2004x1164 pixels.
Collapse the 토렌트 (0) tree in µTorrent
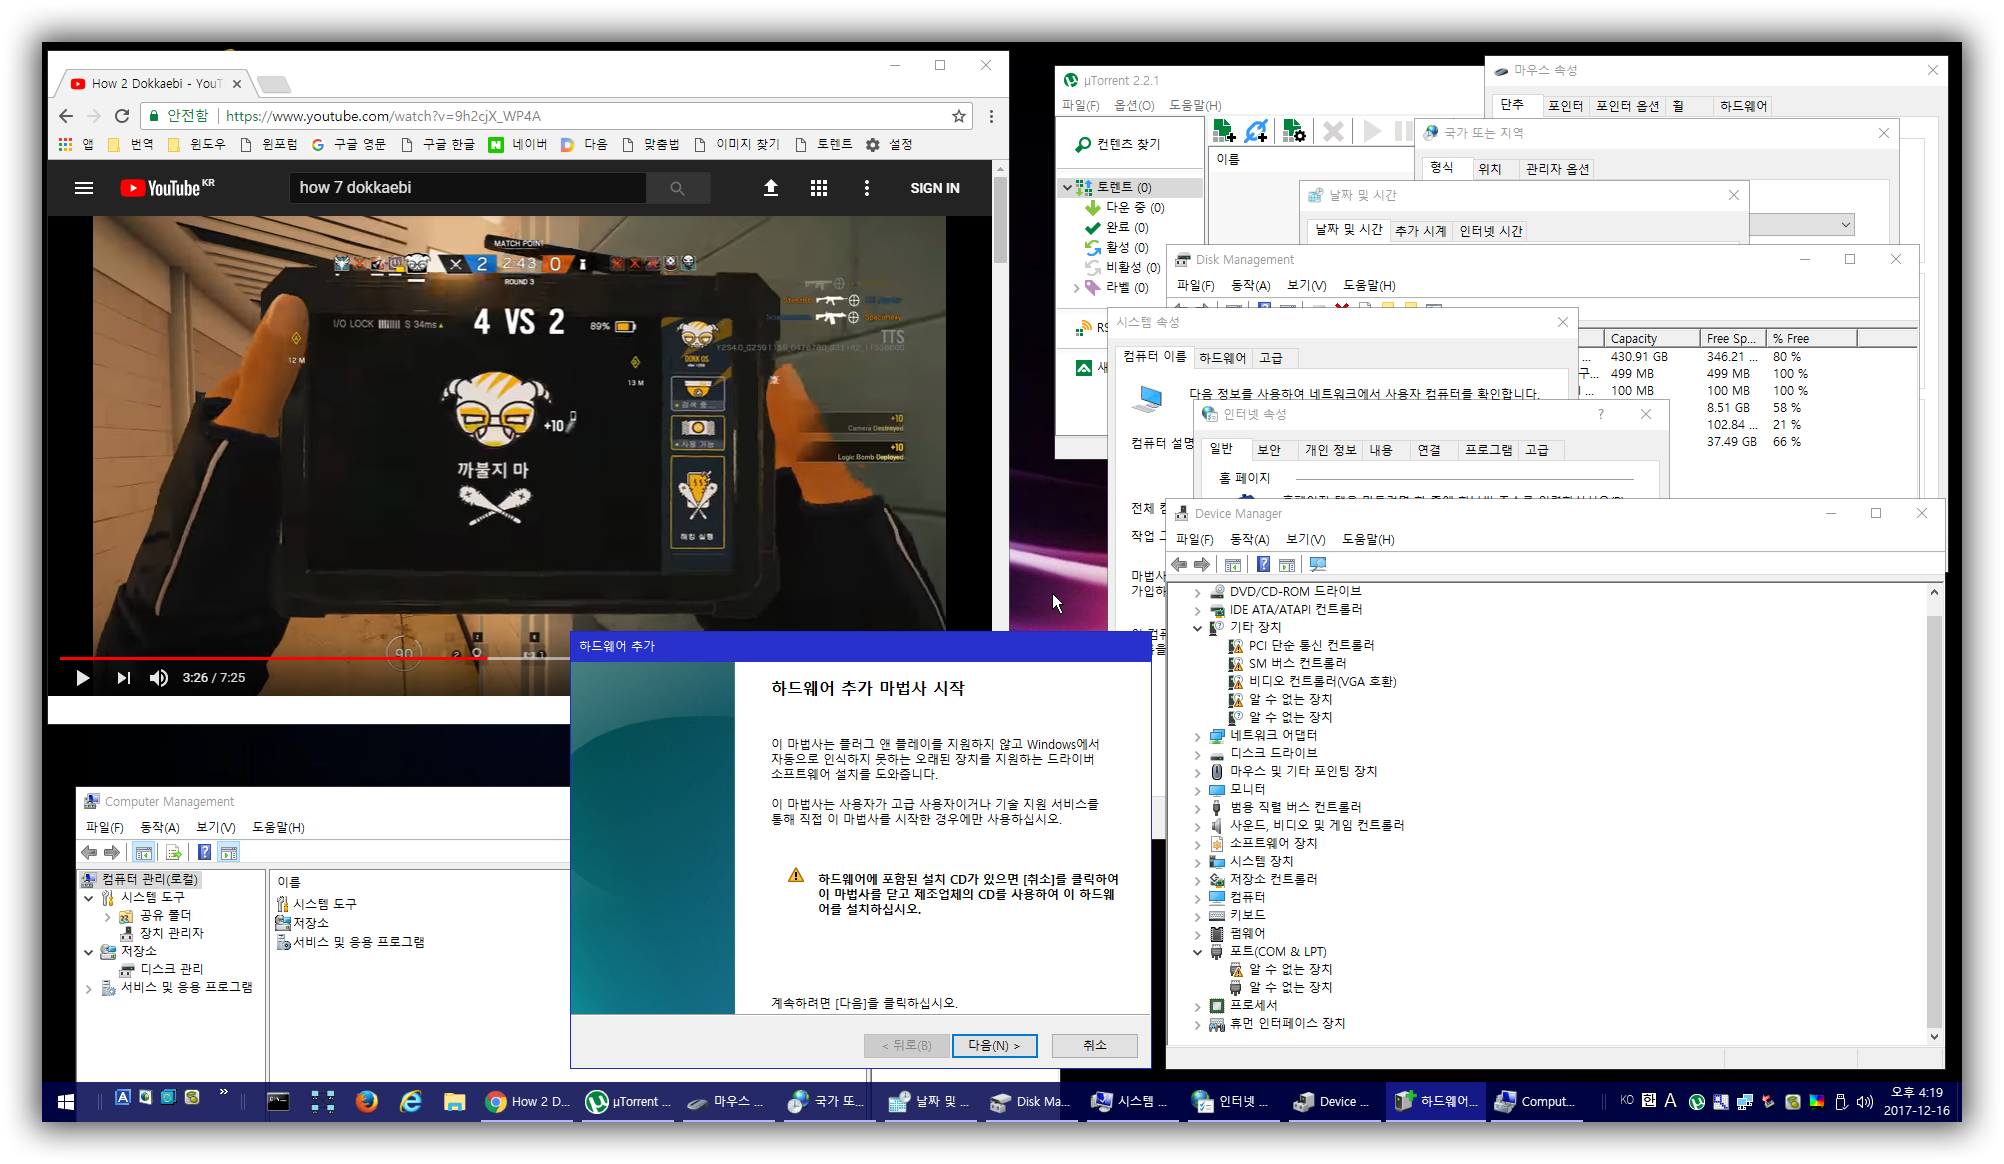coord(1067,187)
